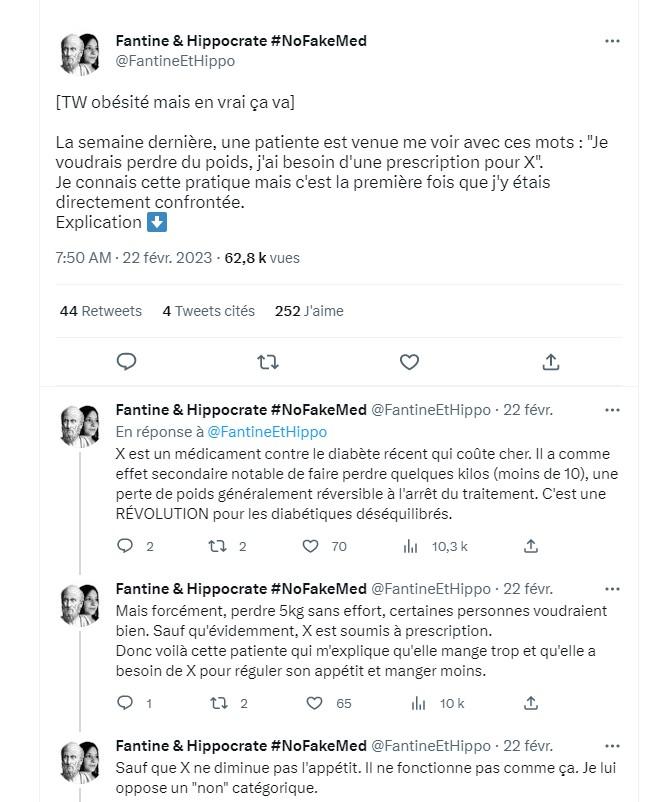
Task: Like the main tweet with heart icon
Action: coord(409,362)
